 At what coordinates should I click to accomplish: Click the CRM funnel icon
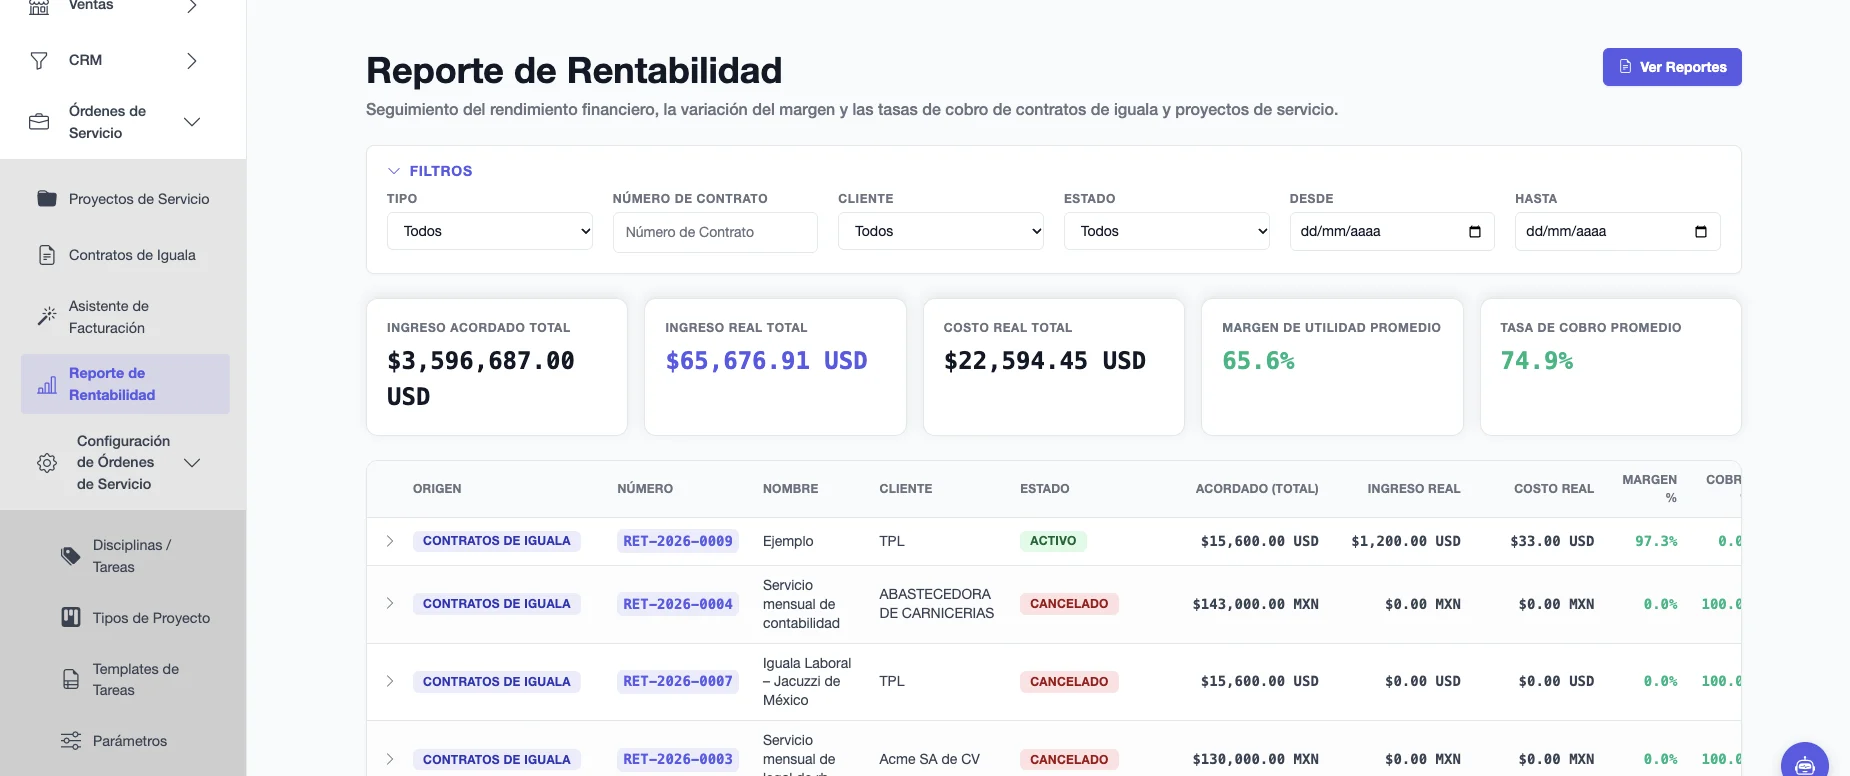tap(39, 61)
